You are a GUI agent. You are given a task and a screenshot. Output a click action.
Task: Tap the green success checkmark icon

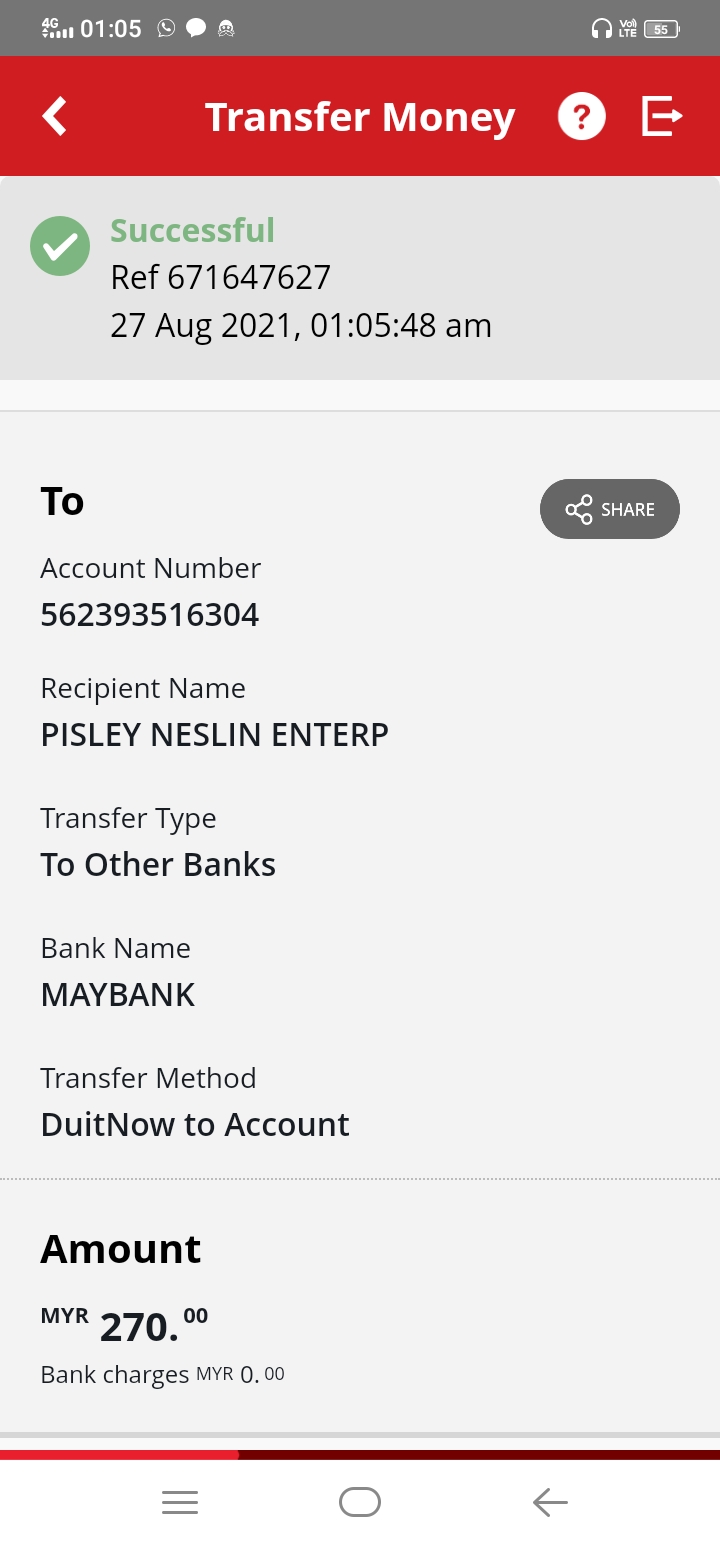[60, 246]
